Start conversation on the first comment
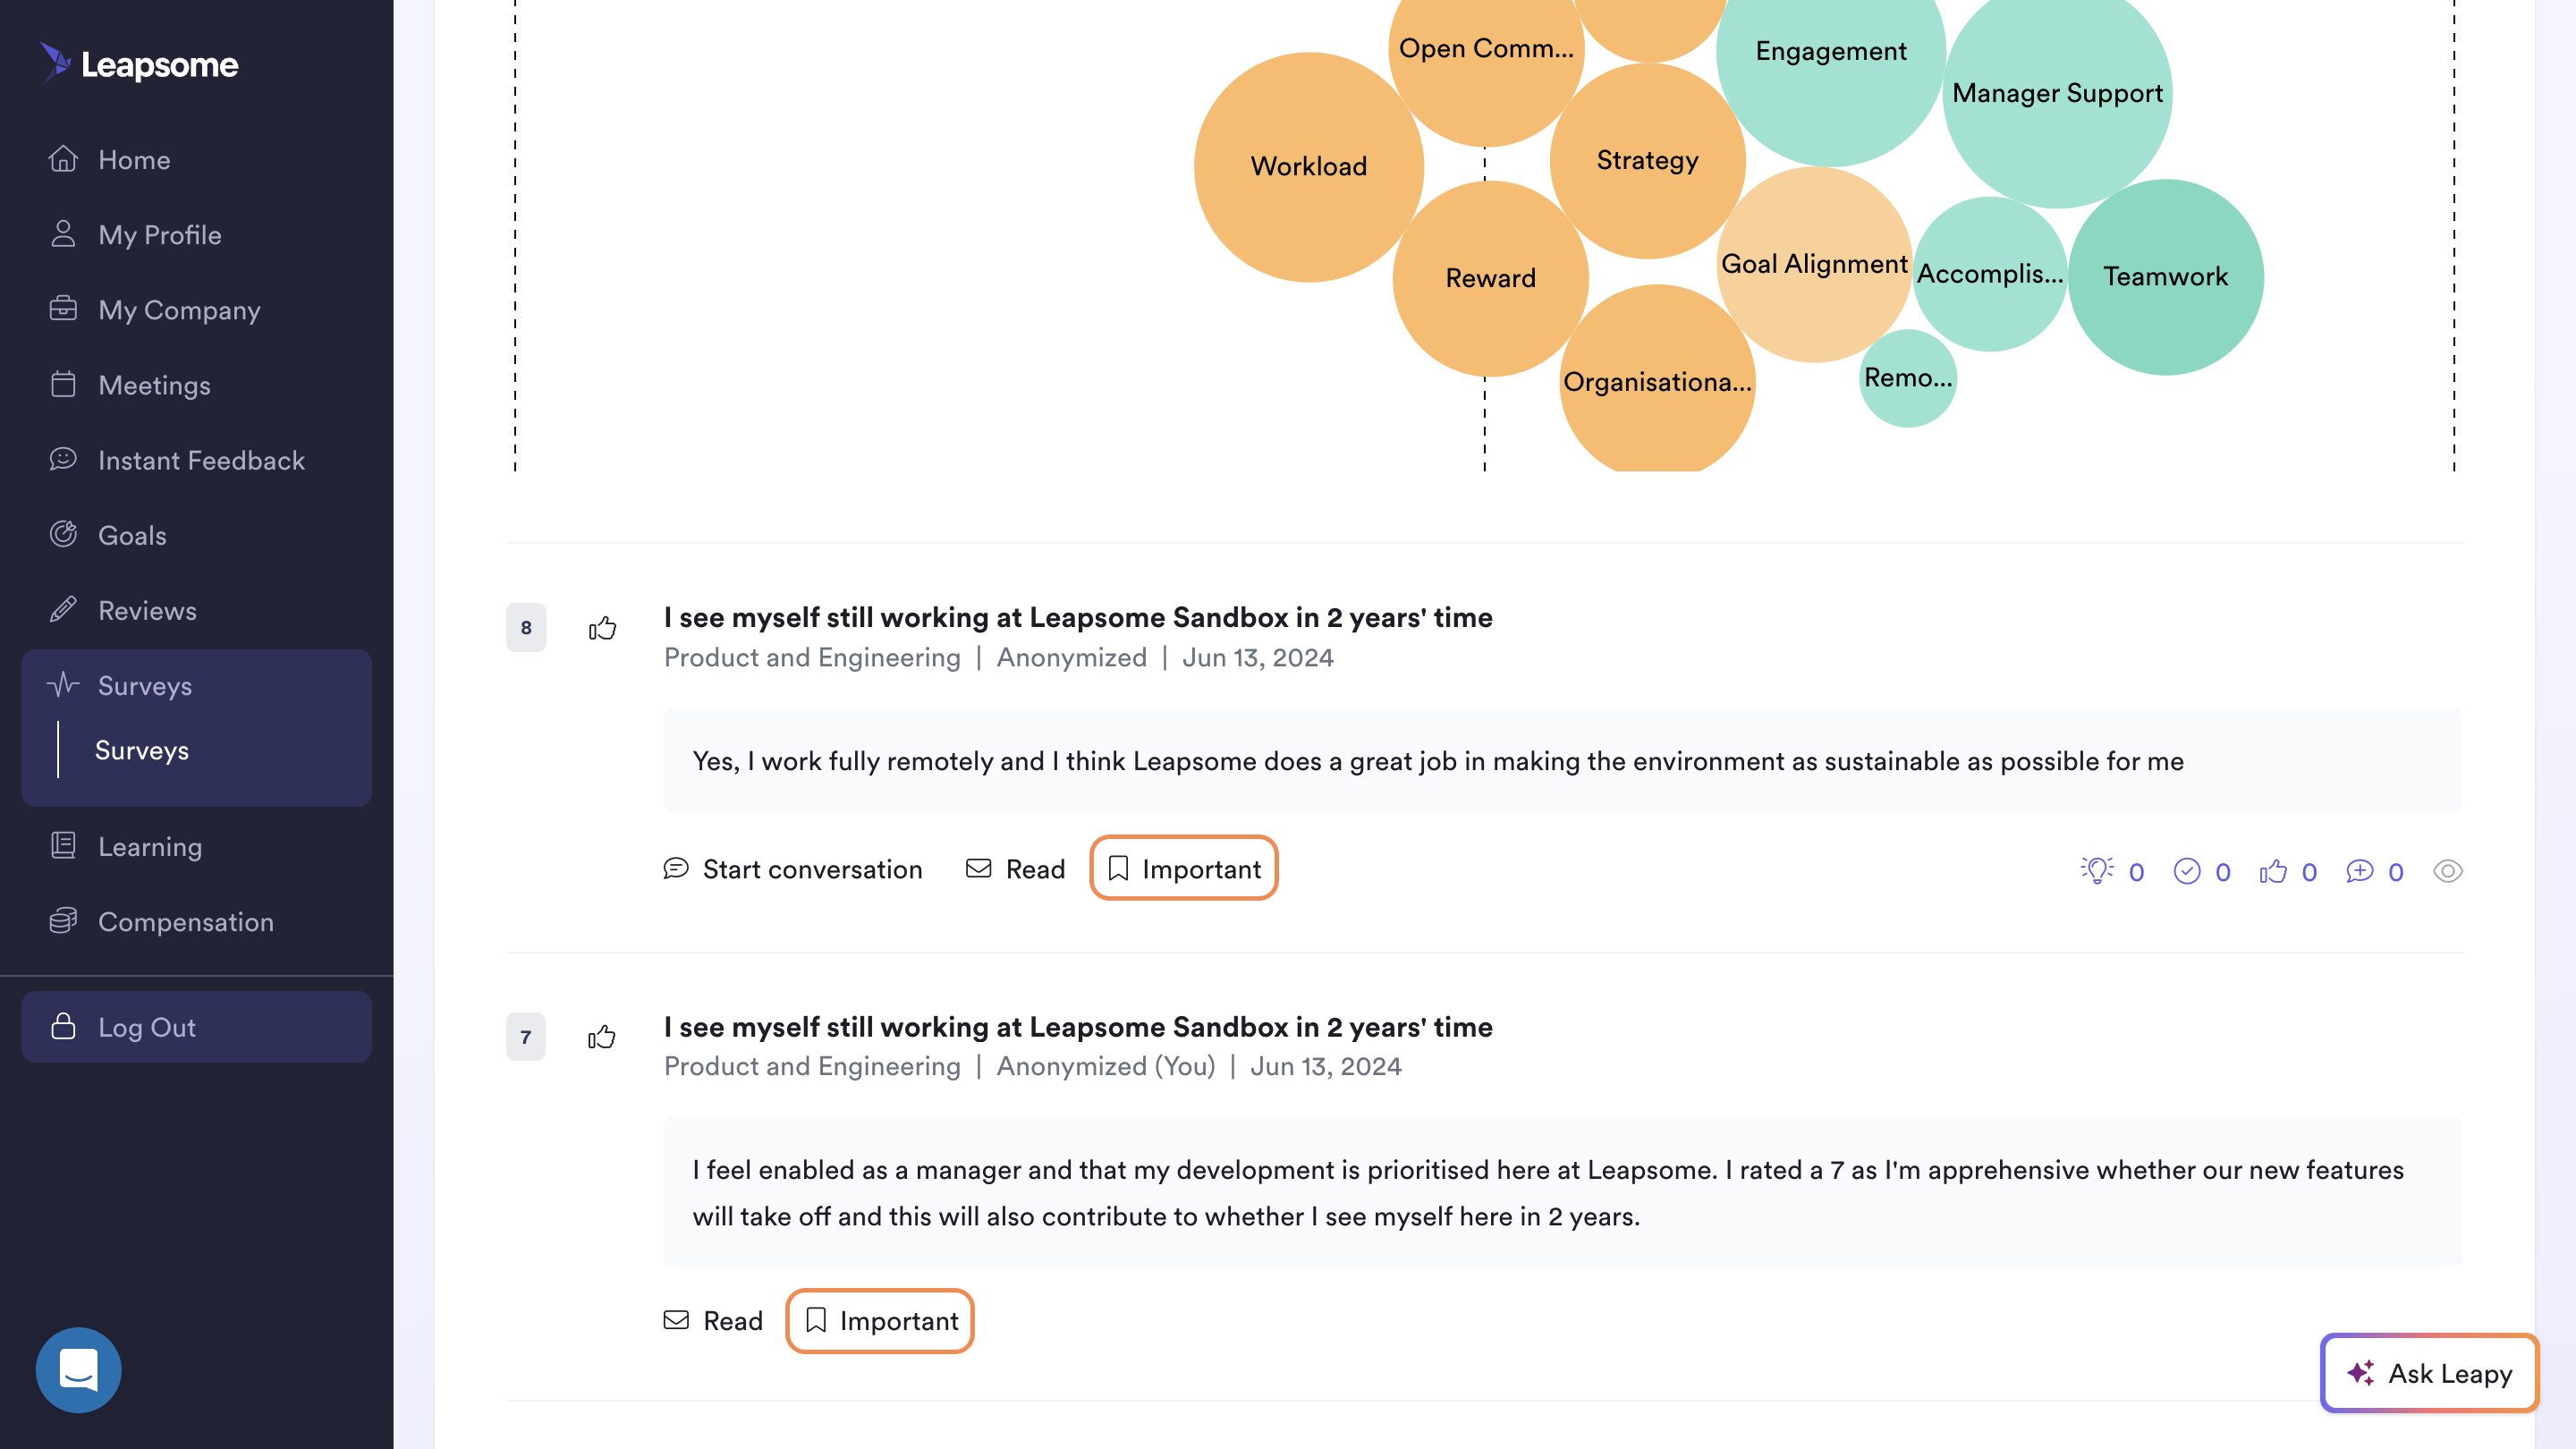Viewport: 2576px width, 1449px height. 793,869
